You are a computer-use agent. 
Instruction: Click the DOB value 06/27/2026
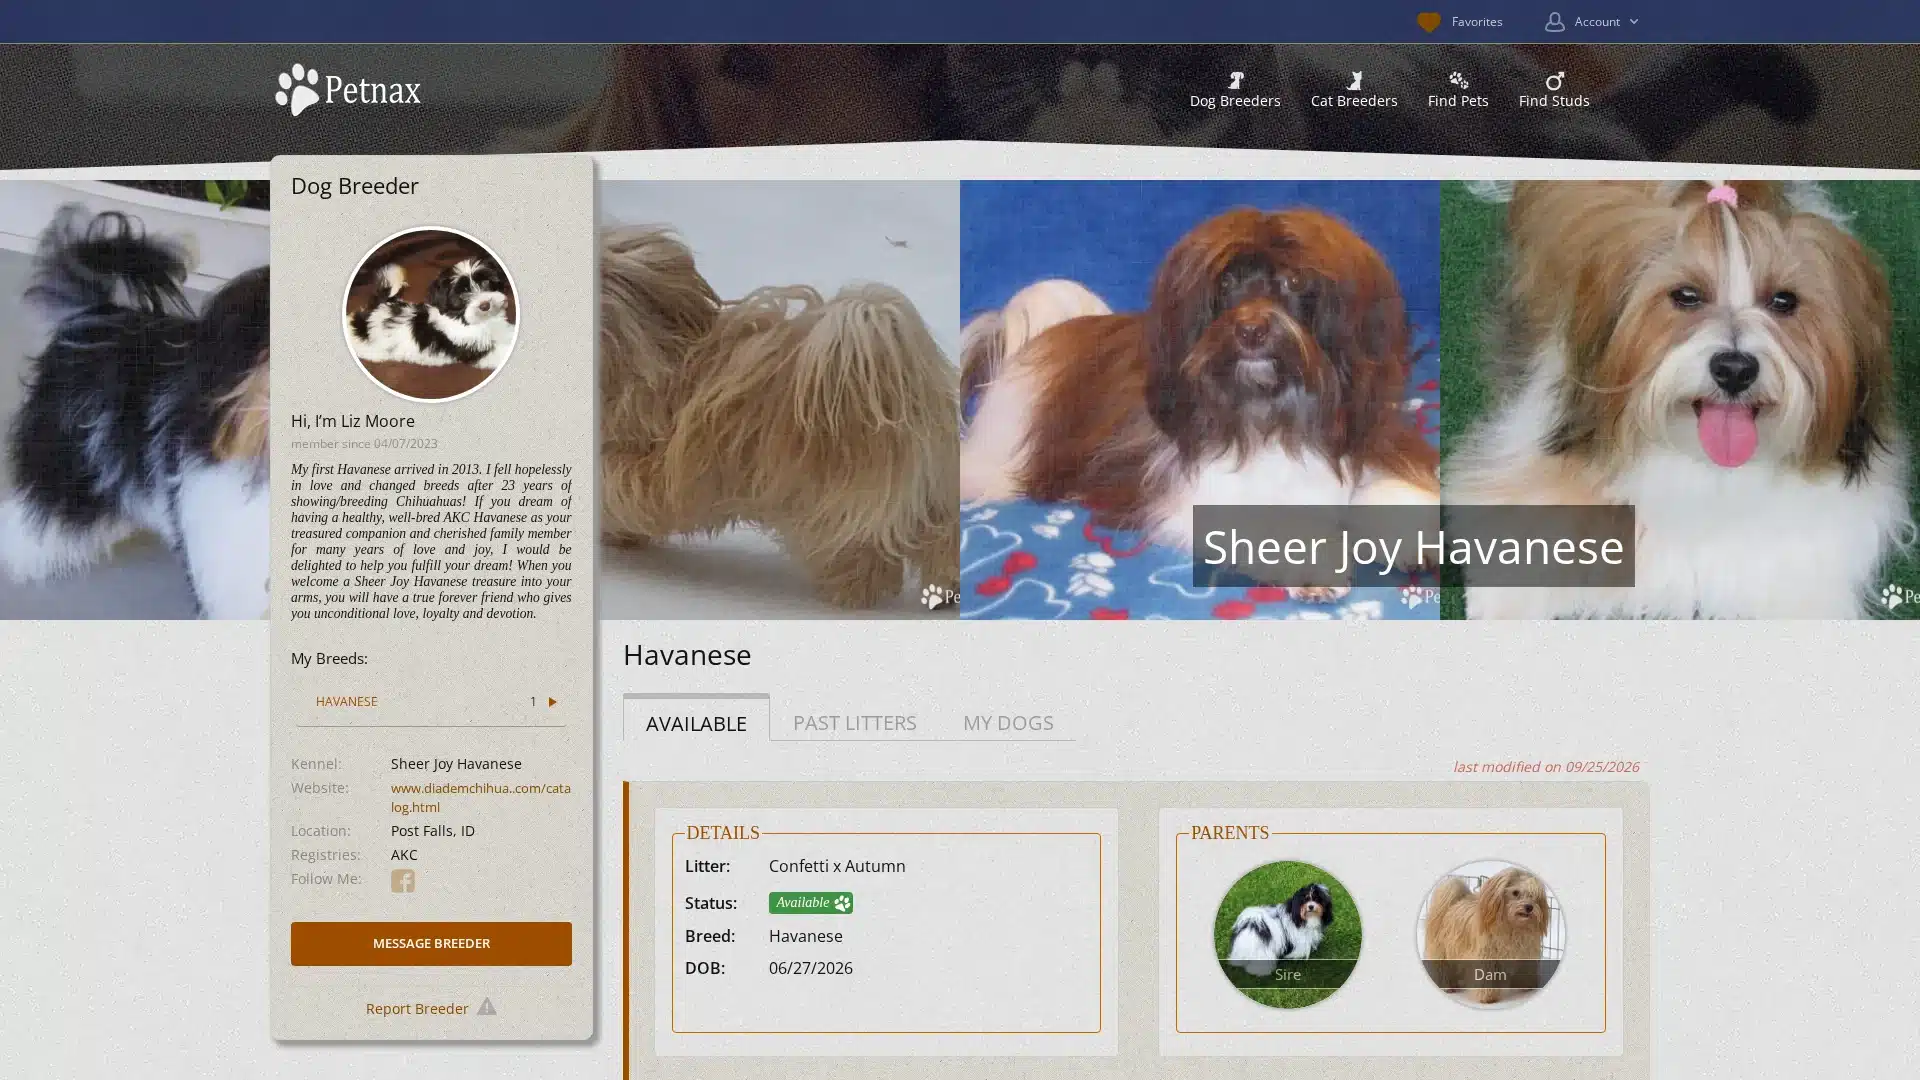tap(810, 968)
